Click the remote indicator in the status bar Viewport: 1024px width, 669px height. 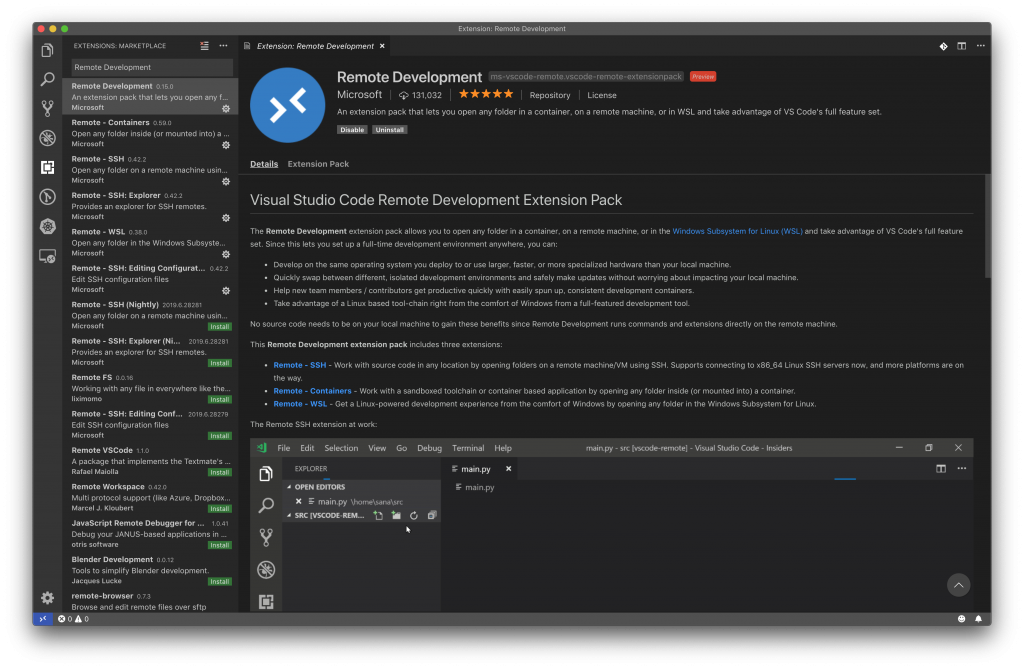click(43, 619)
